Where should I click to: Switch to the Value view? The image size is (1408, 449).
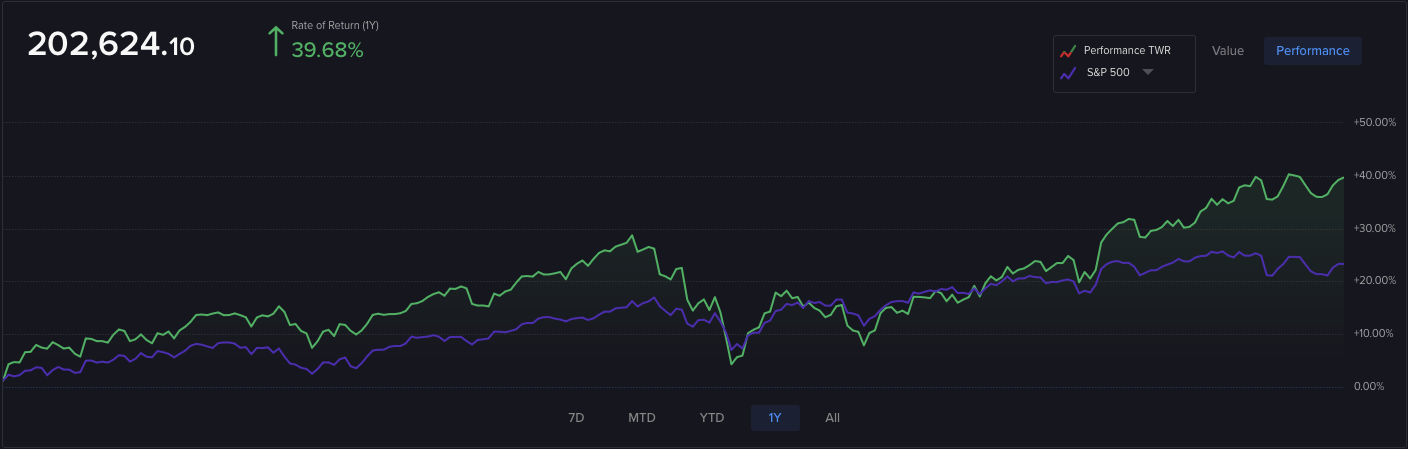pyautogui.click(x=1227, y=51)
